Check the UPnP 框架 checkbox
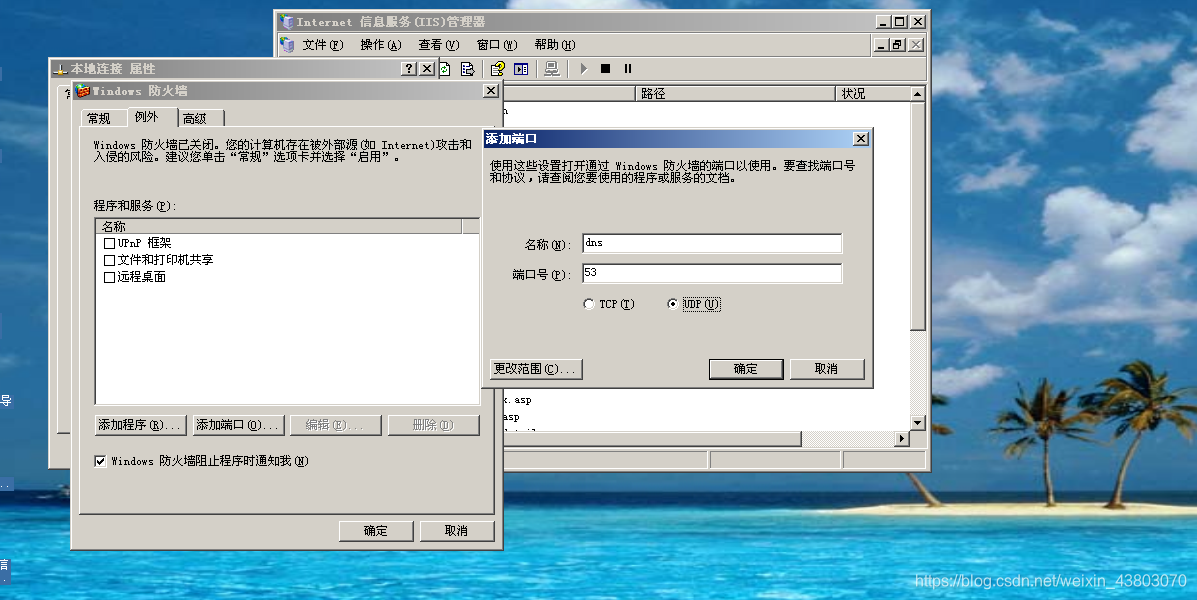1197x600 pixels. (x=109, y=244)
